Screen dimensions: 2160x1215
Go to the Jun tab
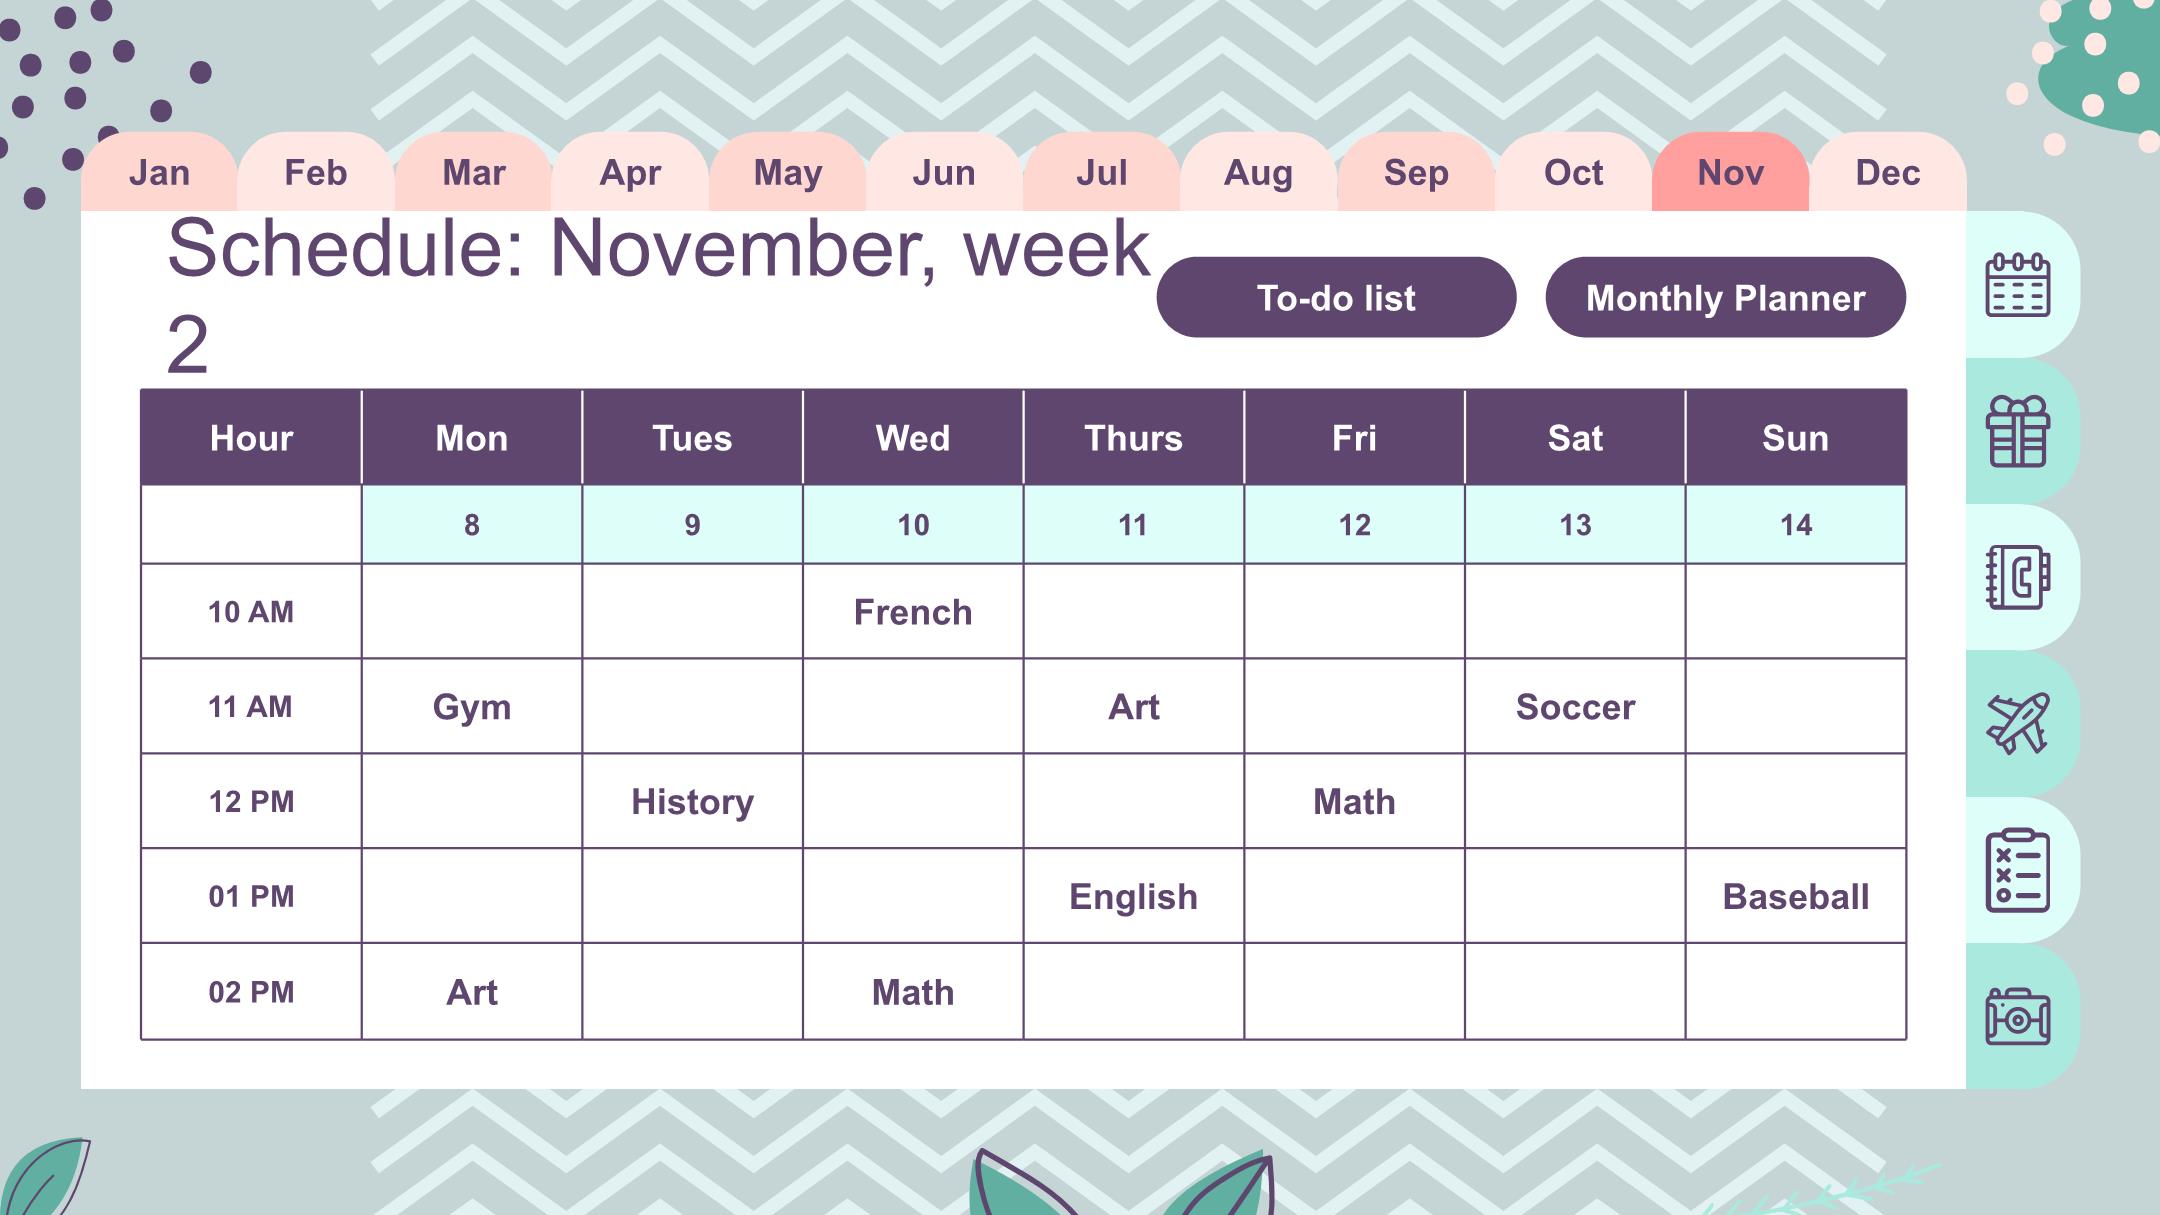944,172
